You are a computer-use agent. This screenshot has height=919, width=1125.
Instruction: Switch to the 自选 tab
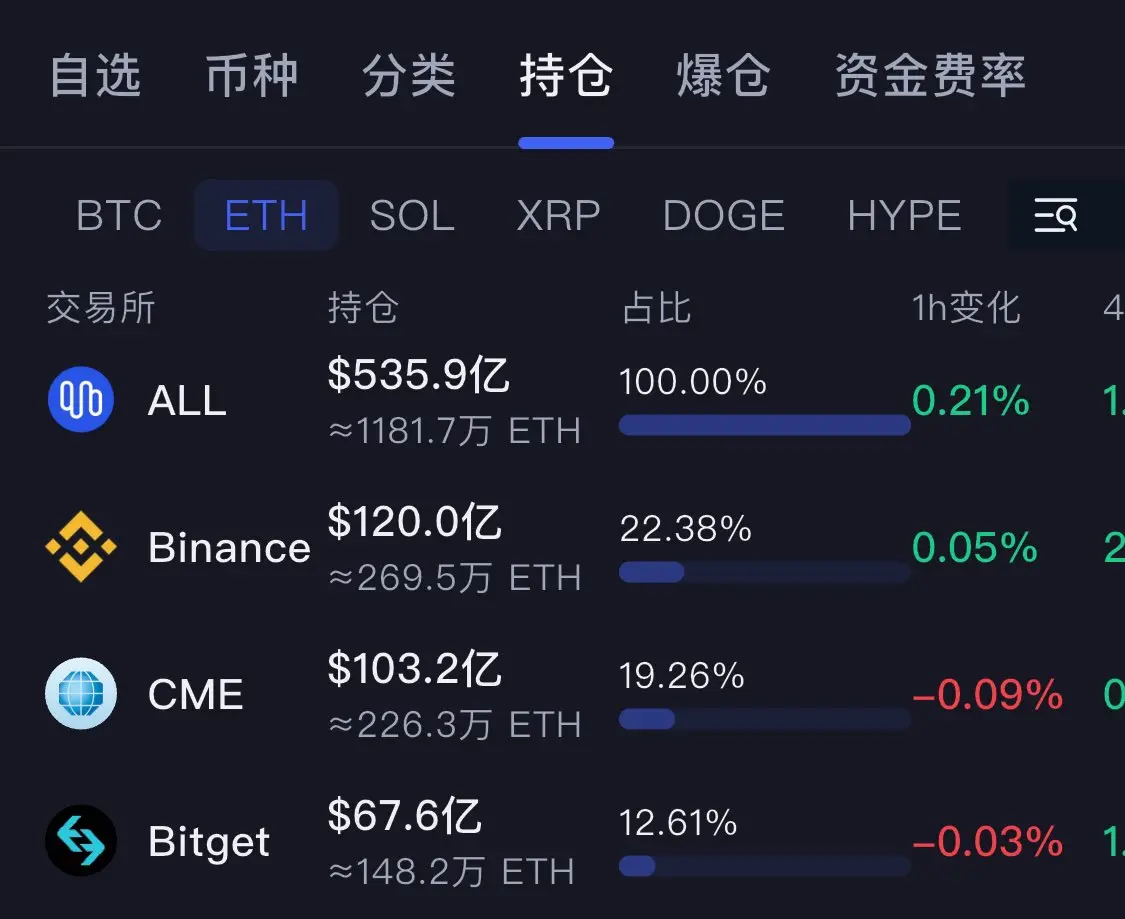(x=95, y=75)
